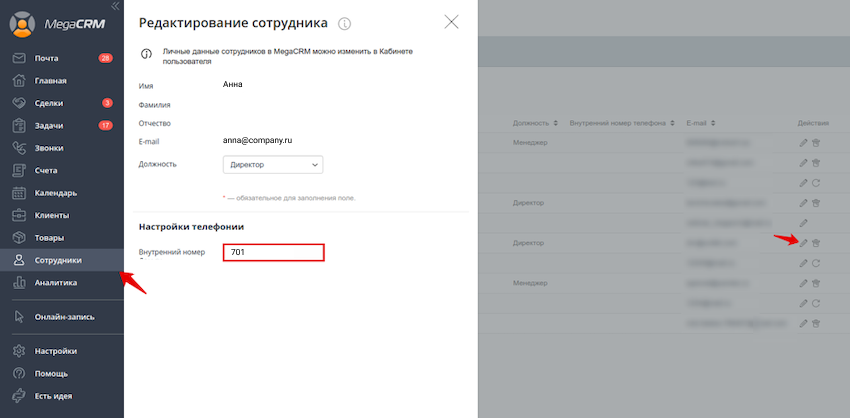This screenshot has width=850, height=418.
Task: Click the Онлайн-запись link
Action: (63, 317)
